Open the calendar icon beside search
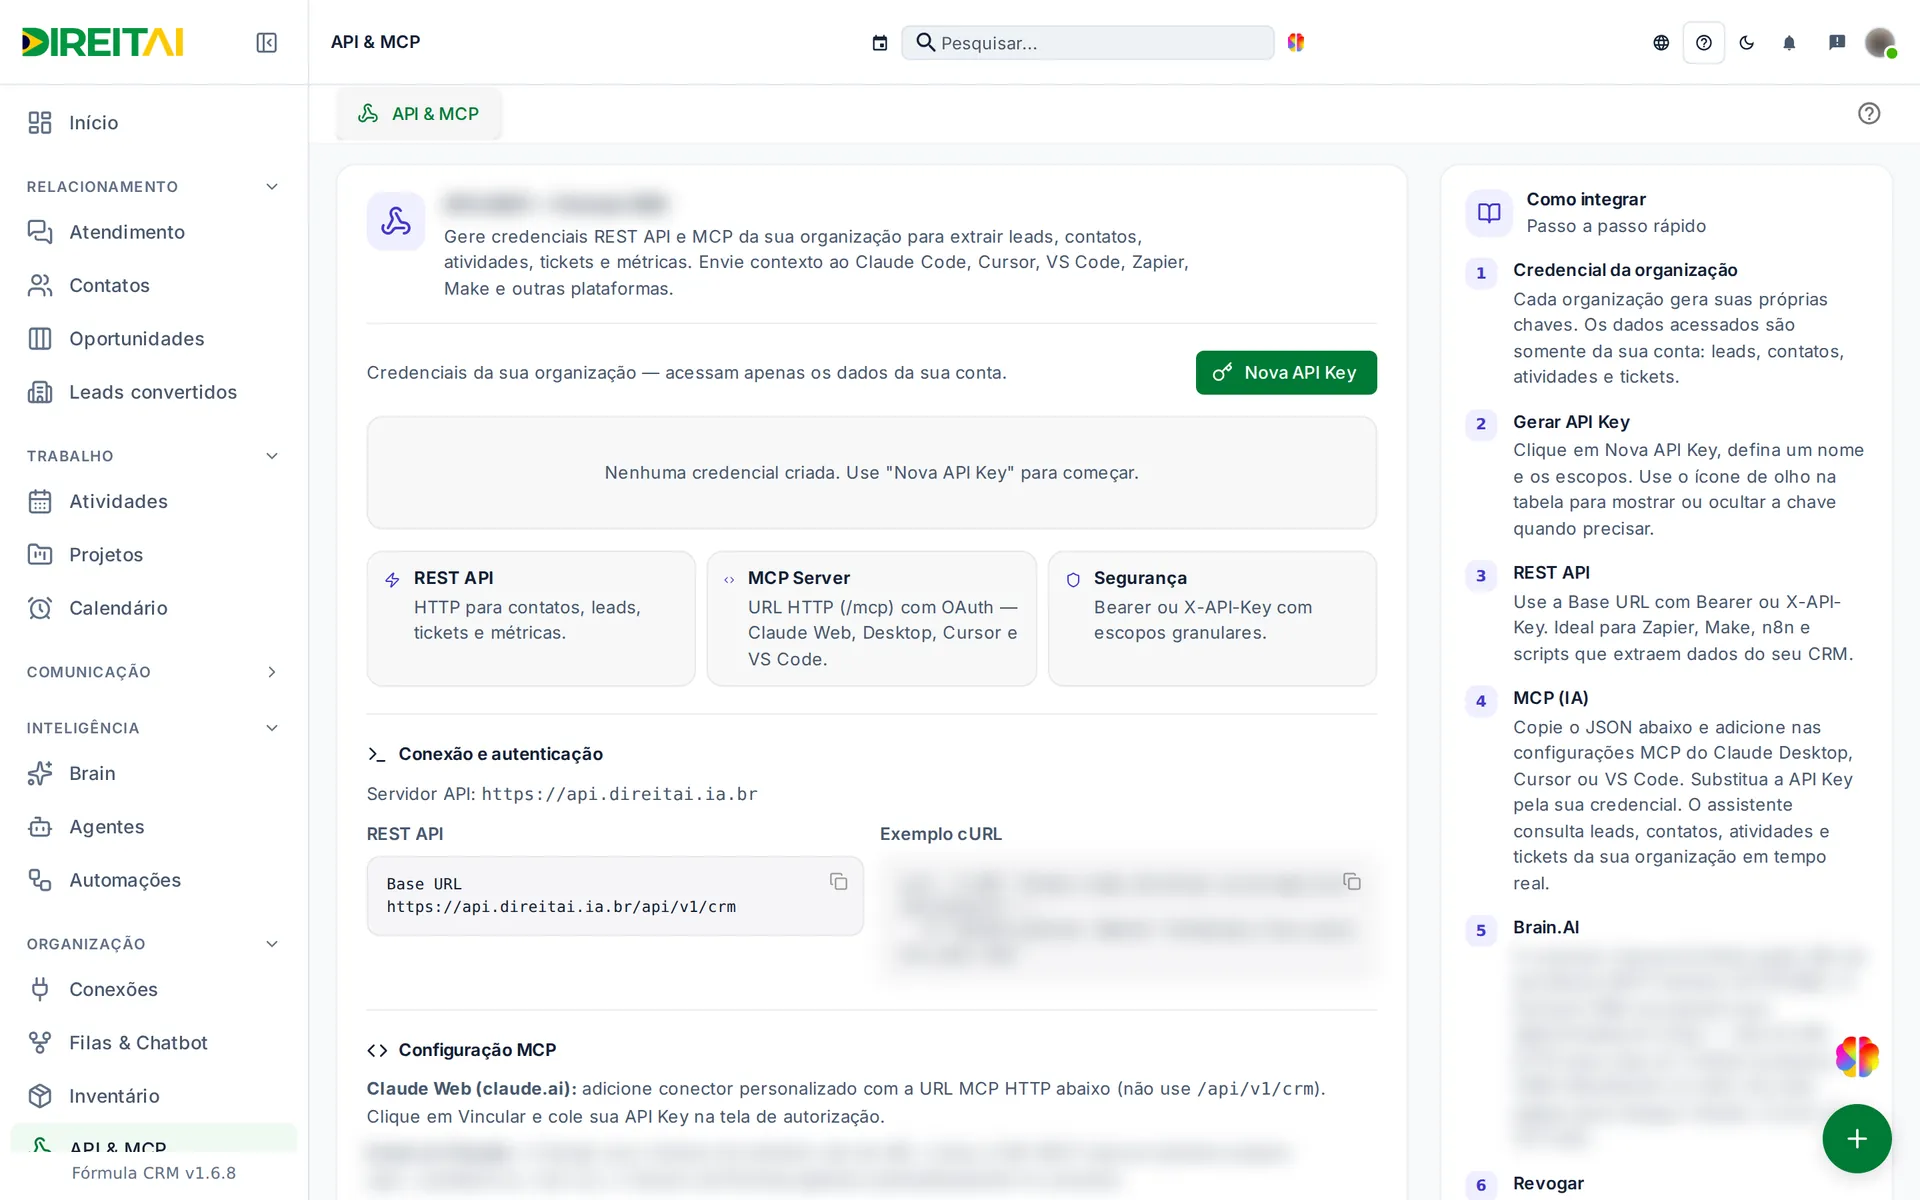The width and height of the screenshot is (1920, 1200). click(879, 43)
